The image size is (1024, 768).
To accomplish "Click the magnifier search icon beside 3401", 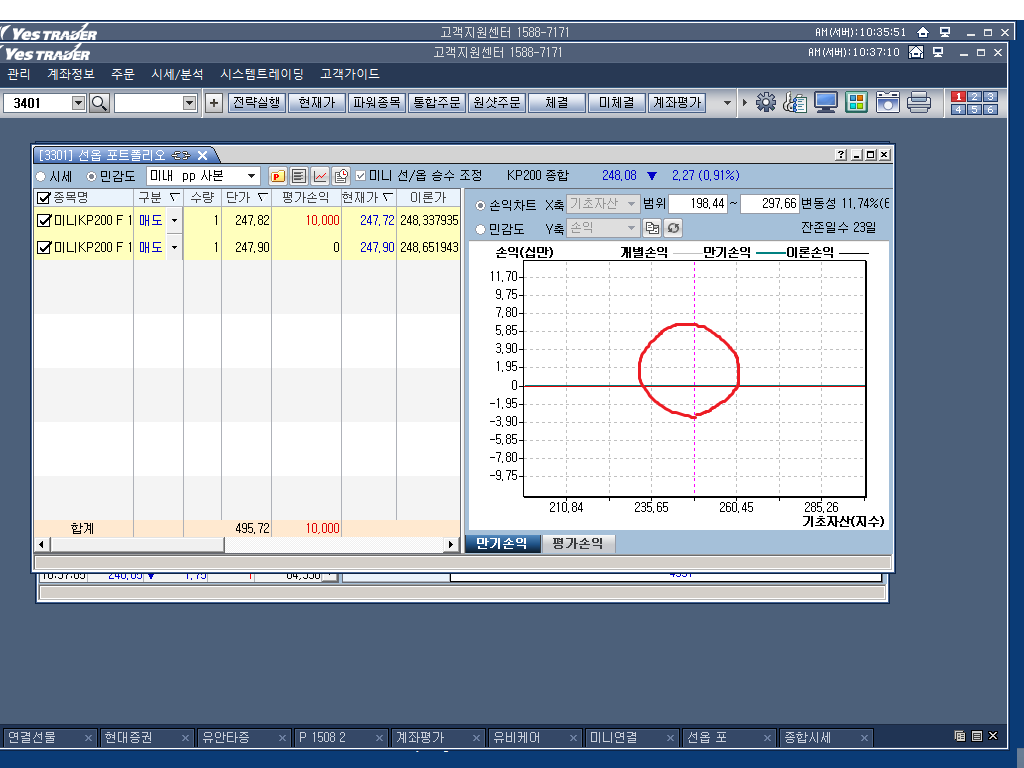I will pyautogui.click(x=99, y=103).
